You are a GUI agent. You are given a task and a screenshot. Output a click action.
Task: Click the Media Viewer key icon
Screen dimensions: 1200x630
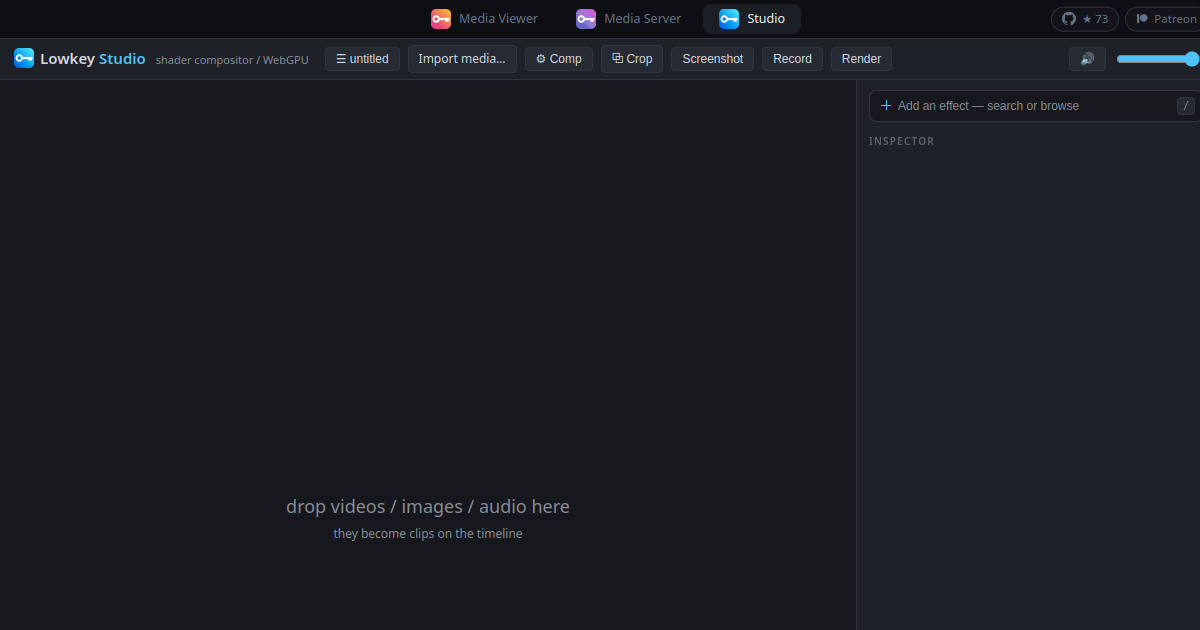pos(441,19)
